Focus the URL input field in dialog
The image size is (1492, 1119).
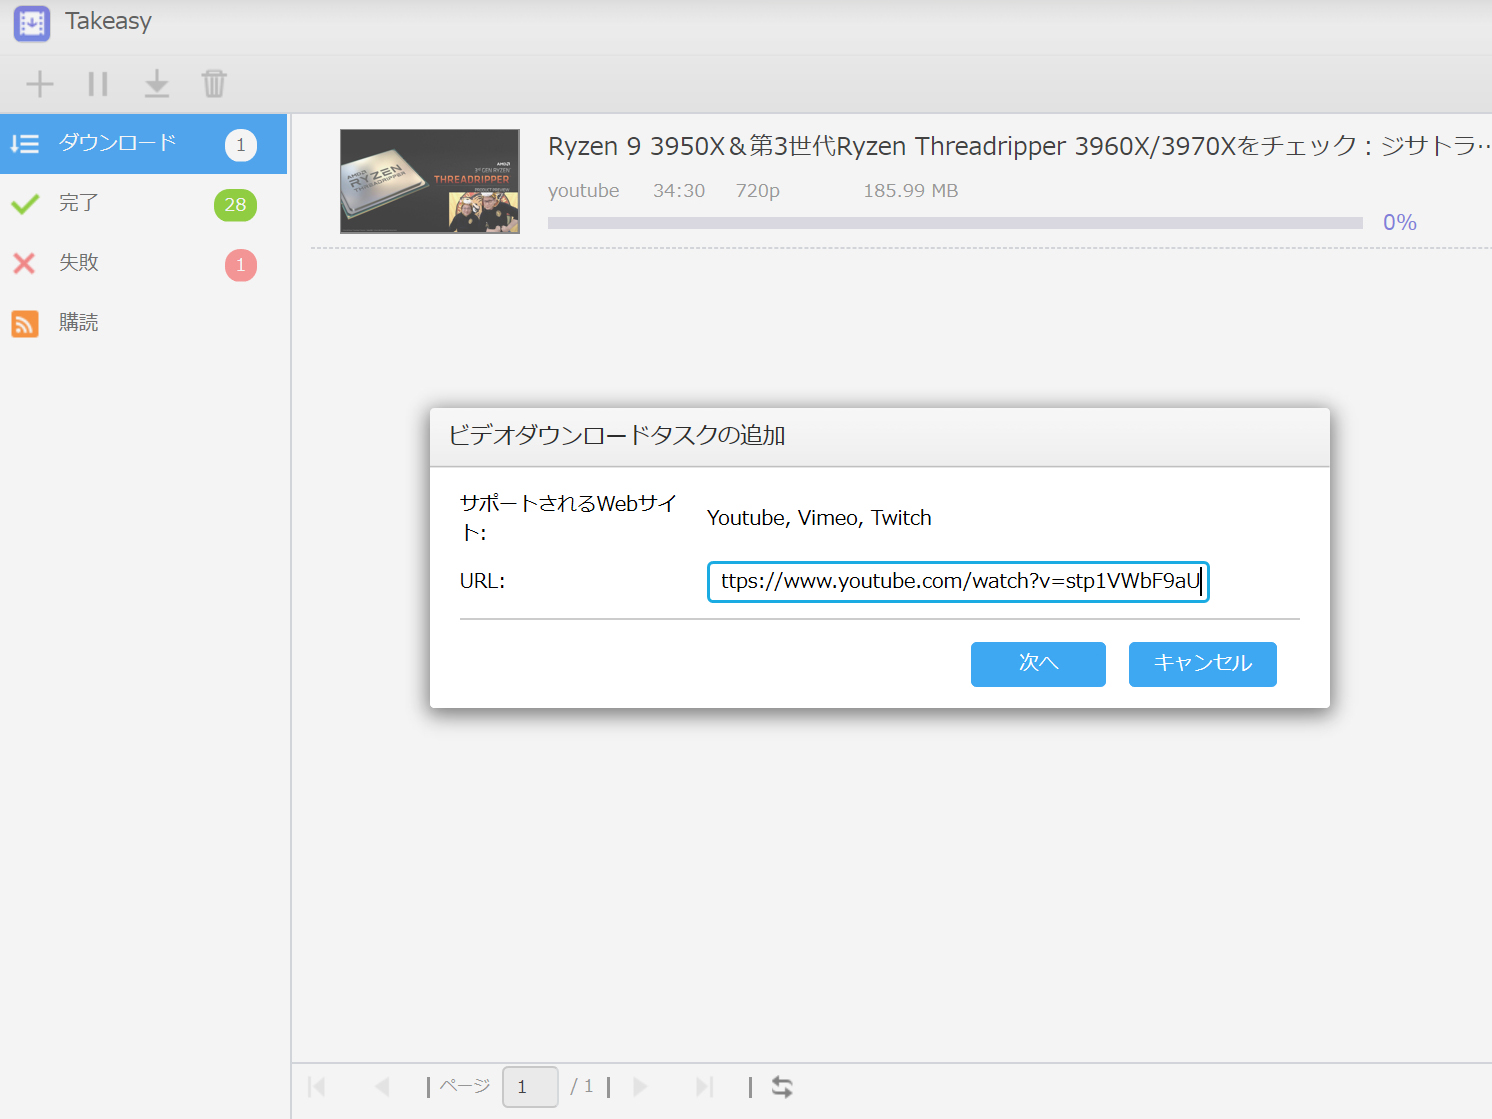pyautogui.click(x=958, y=582)
